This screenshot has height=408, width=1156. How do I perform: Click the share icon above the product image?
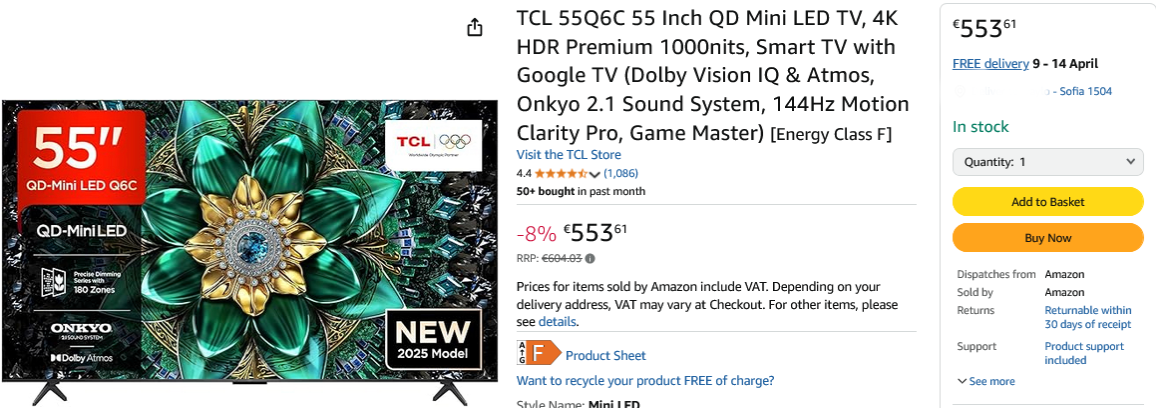pos(475,27)
